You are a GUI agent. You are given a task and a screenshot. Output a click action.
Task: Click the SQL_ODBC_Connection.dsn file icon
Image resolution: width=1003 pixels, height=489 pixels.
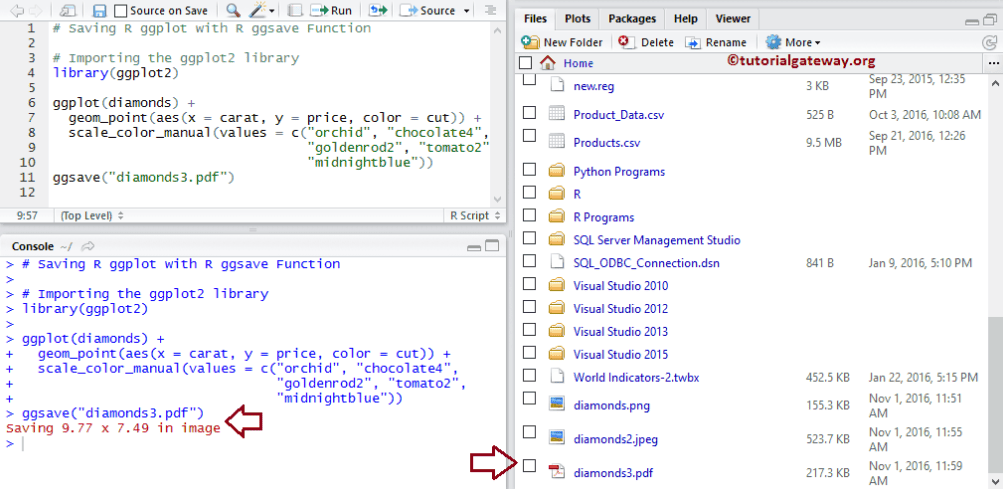click(x=557, y=262)
